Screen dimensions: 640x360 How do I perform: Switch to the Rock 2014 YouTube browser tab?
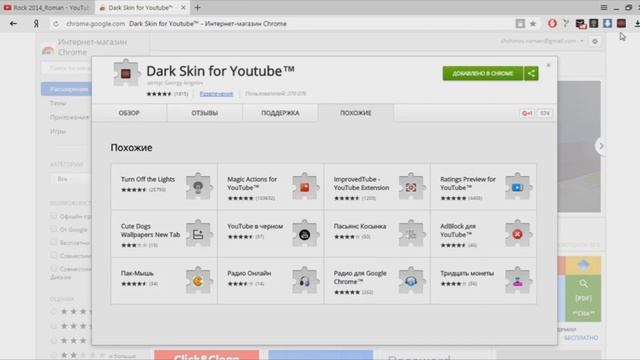click(x=47, y=7)
